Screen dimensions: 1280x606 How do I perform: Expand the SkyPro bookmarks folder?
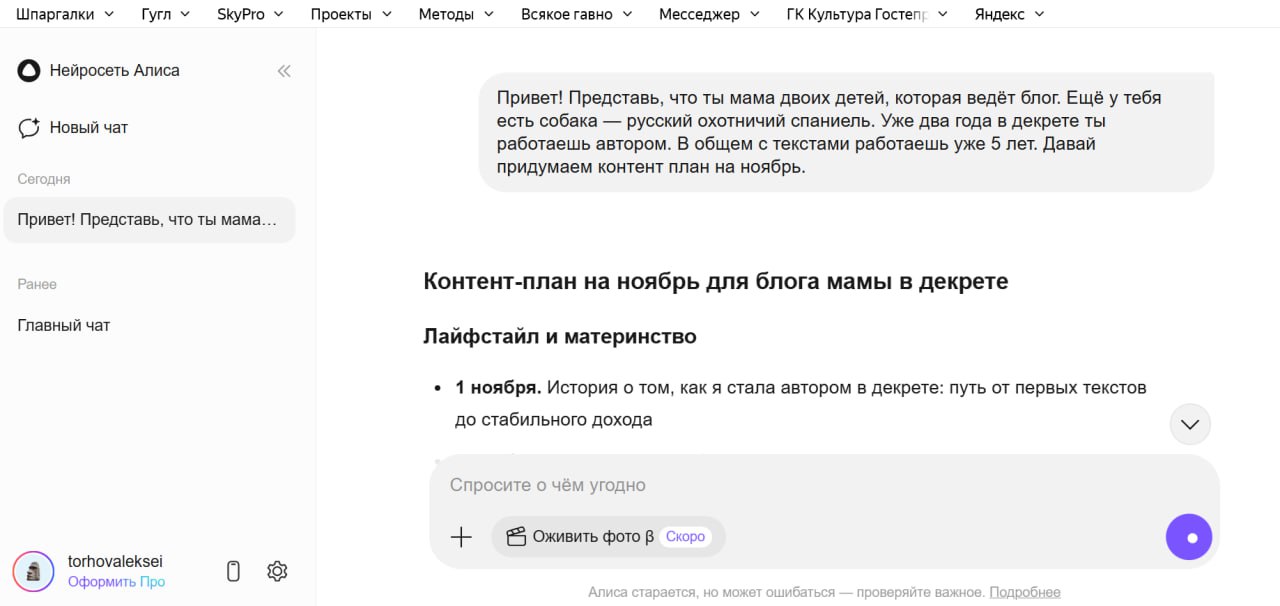(x=250, y=14)
